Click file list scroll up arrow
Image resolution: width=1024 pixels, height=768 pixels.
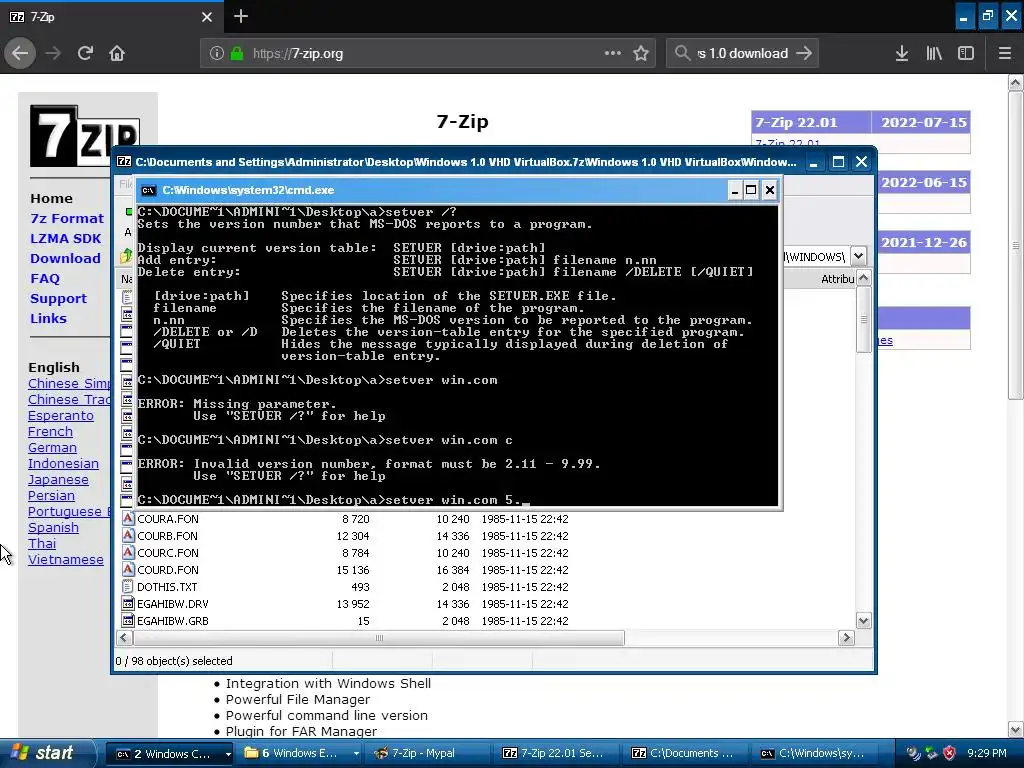863,278
